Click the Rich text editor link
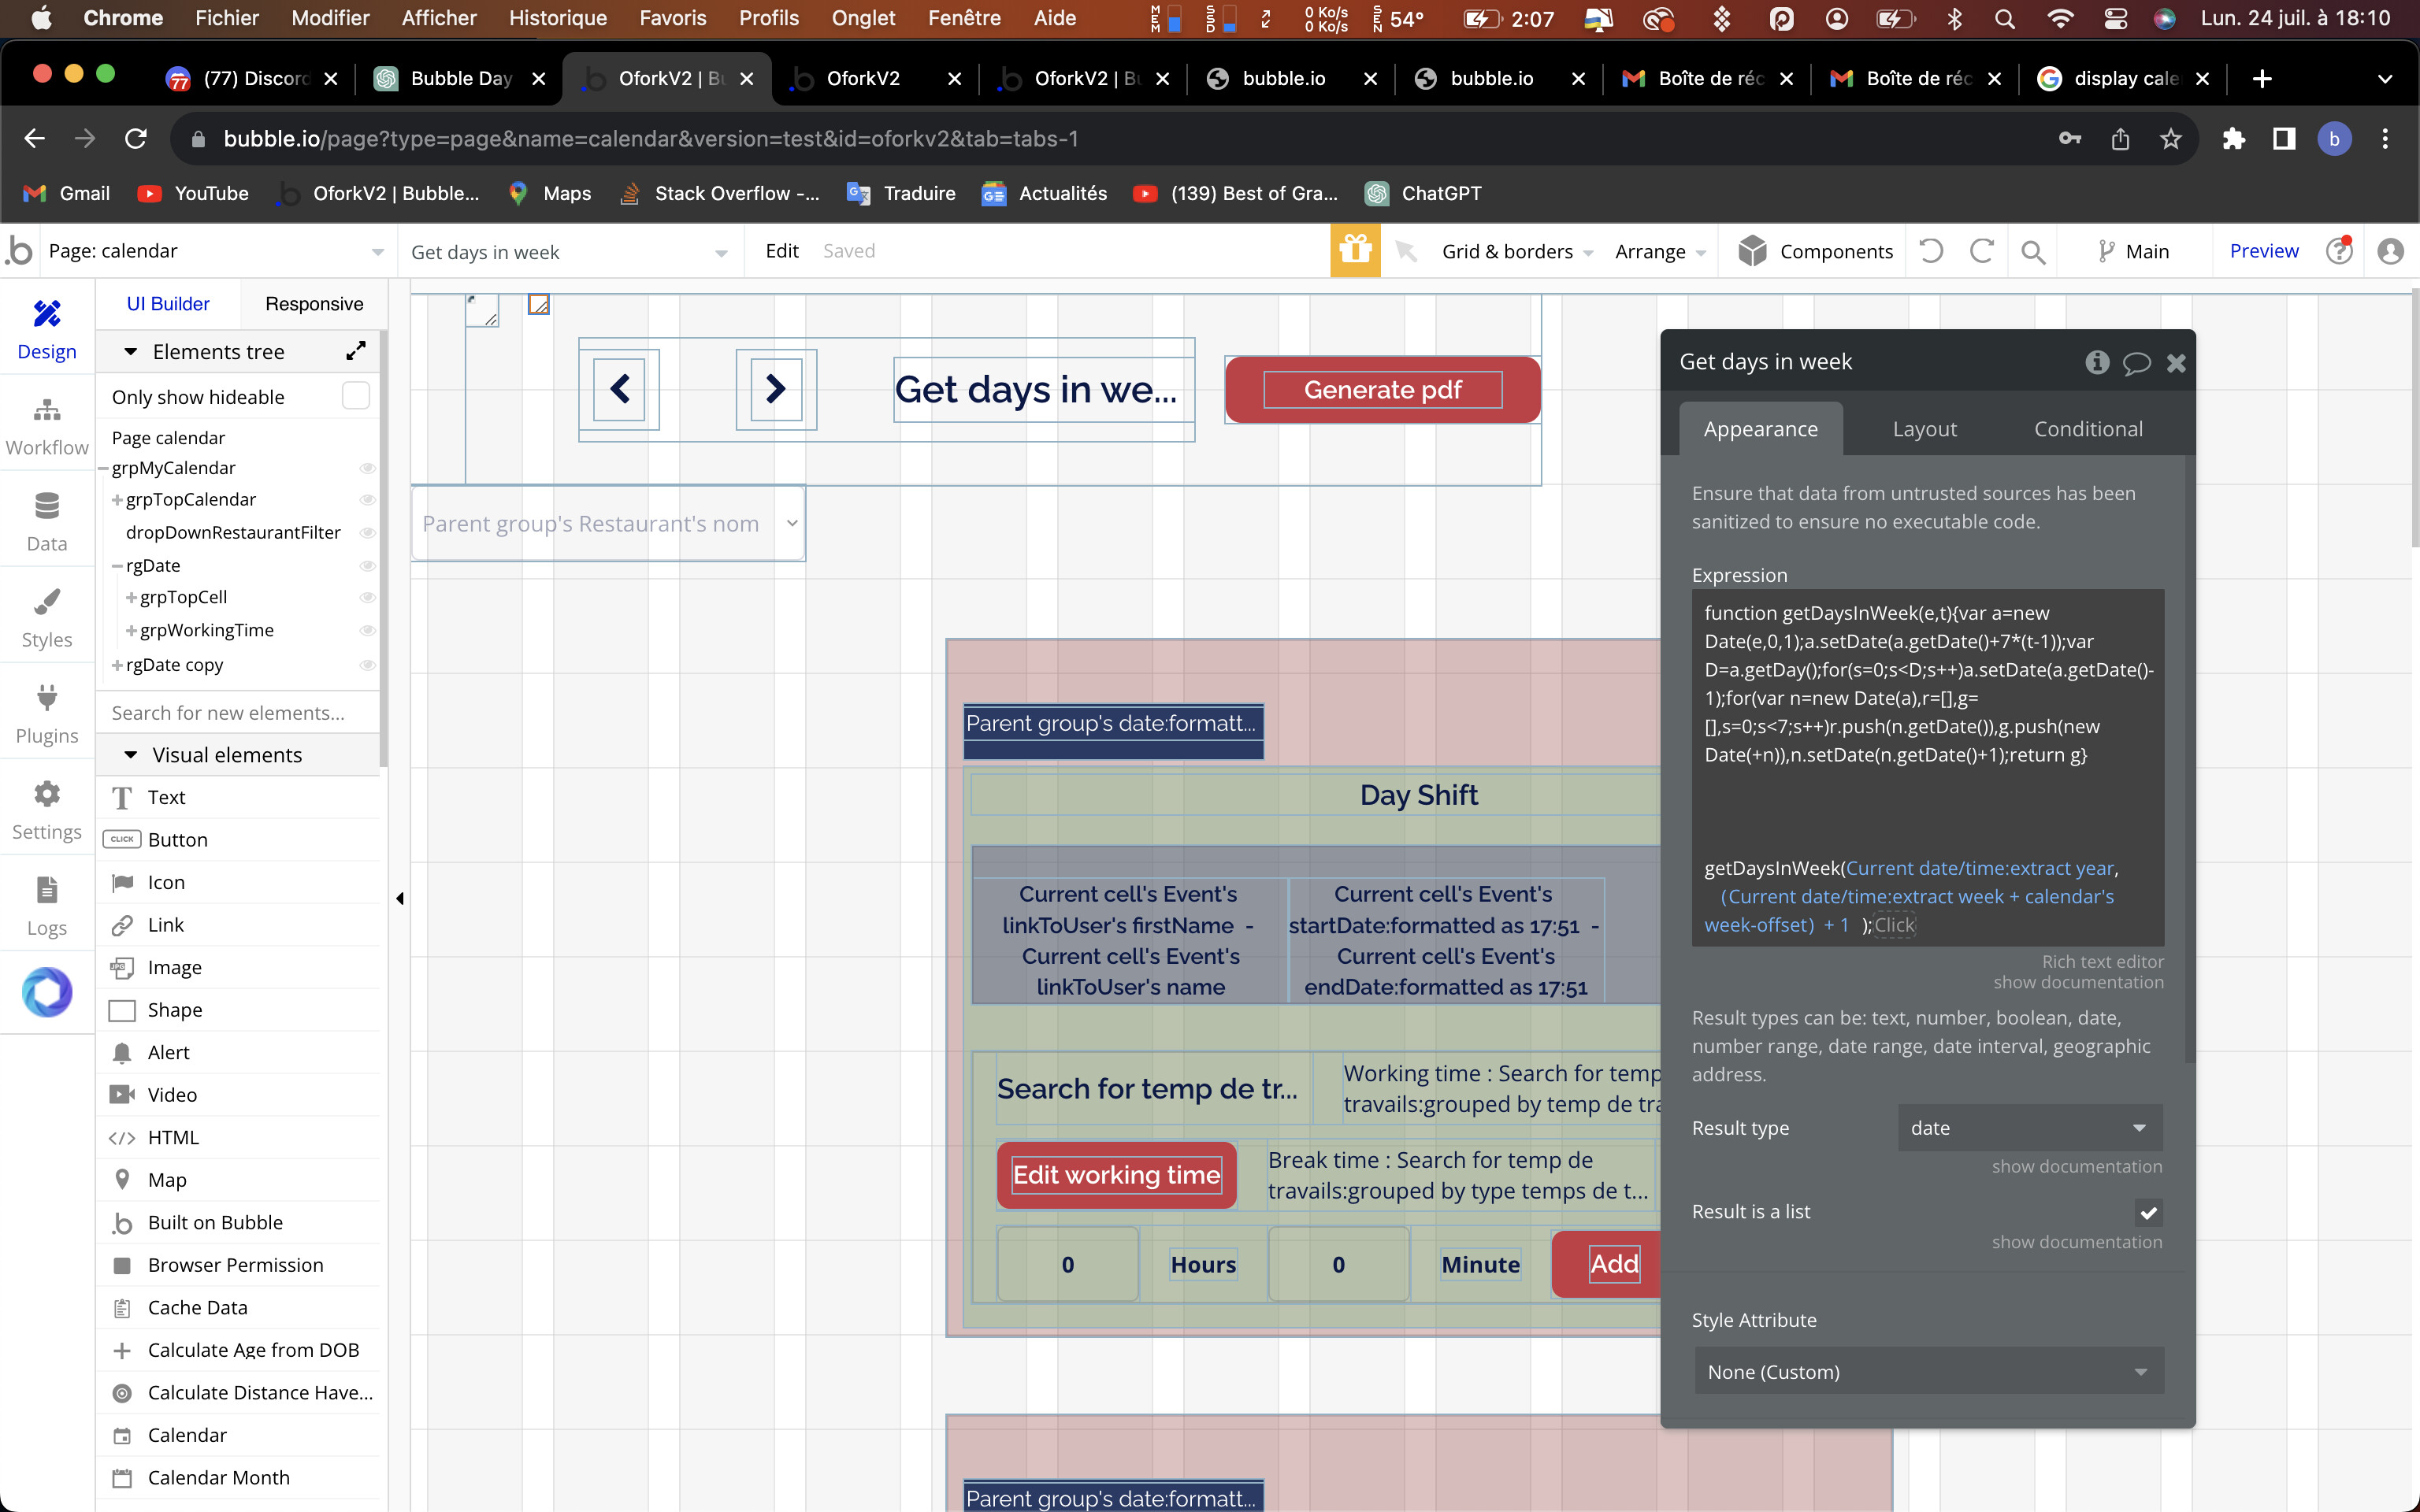2420x1512 pixels. pos(2102,961)
